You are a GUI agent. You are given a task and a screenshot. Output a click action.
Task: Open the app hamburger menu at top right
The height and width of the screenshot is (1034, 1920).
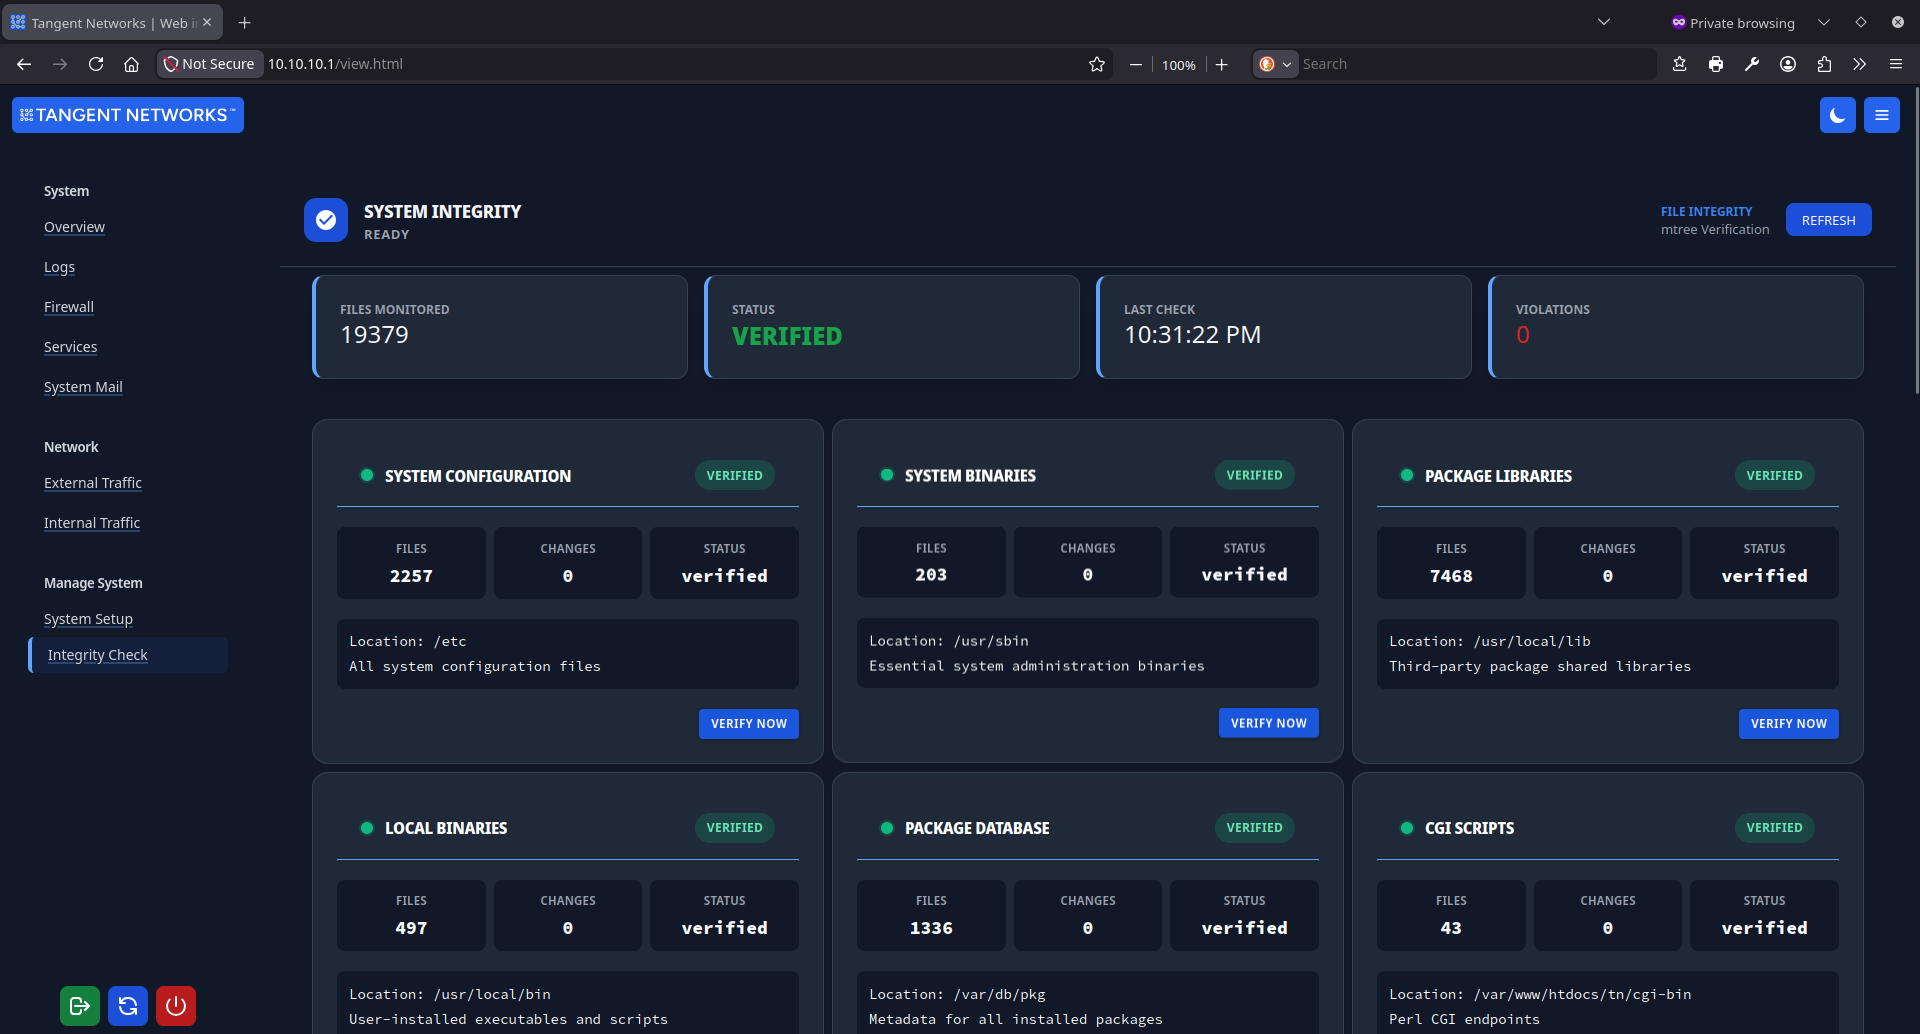(x=1881, y=115)
